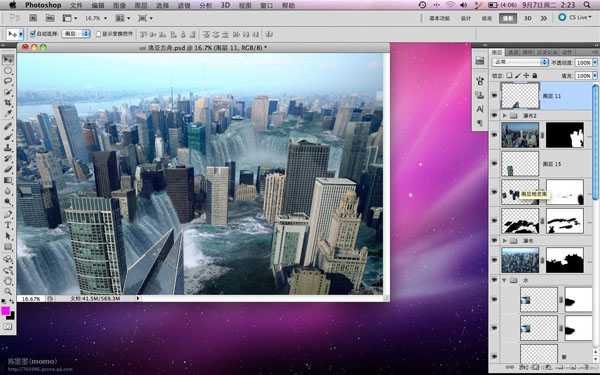Screen dimensions: 600x375
Task: Open the 图像 (Image) menu
Action: tap(119, 5)
